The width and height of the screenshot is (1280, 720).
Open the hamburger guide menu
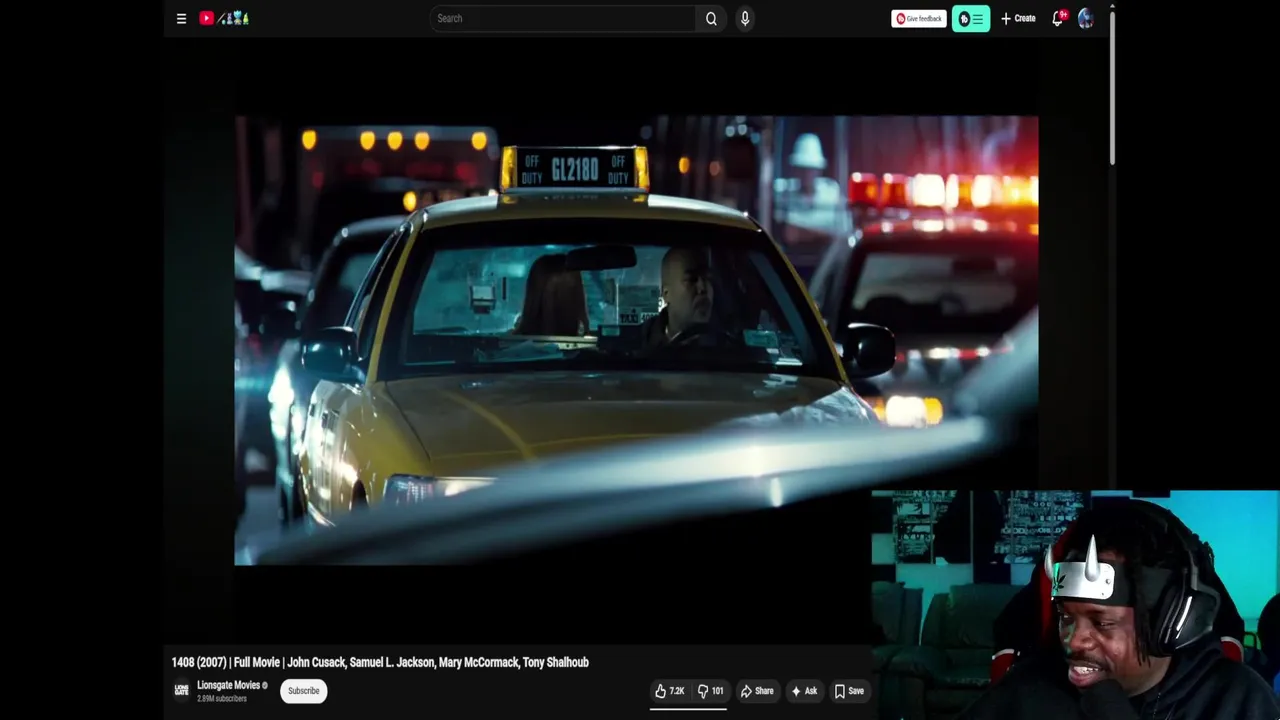[181, 18]
